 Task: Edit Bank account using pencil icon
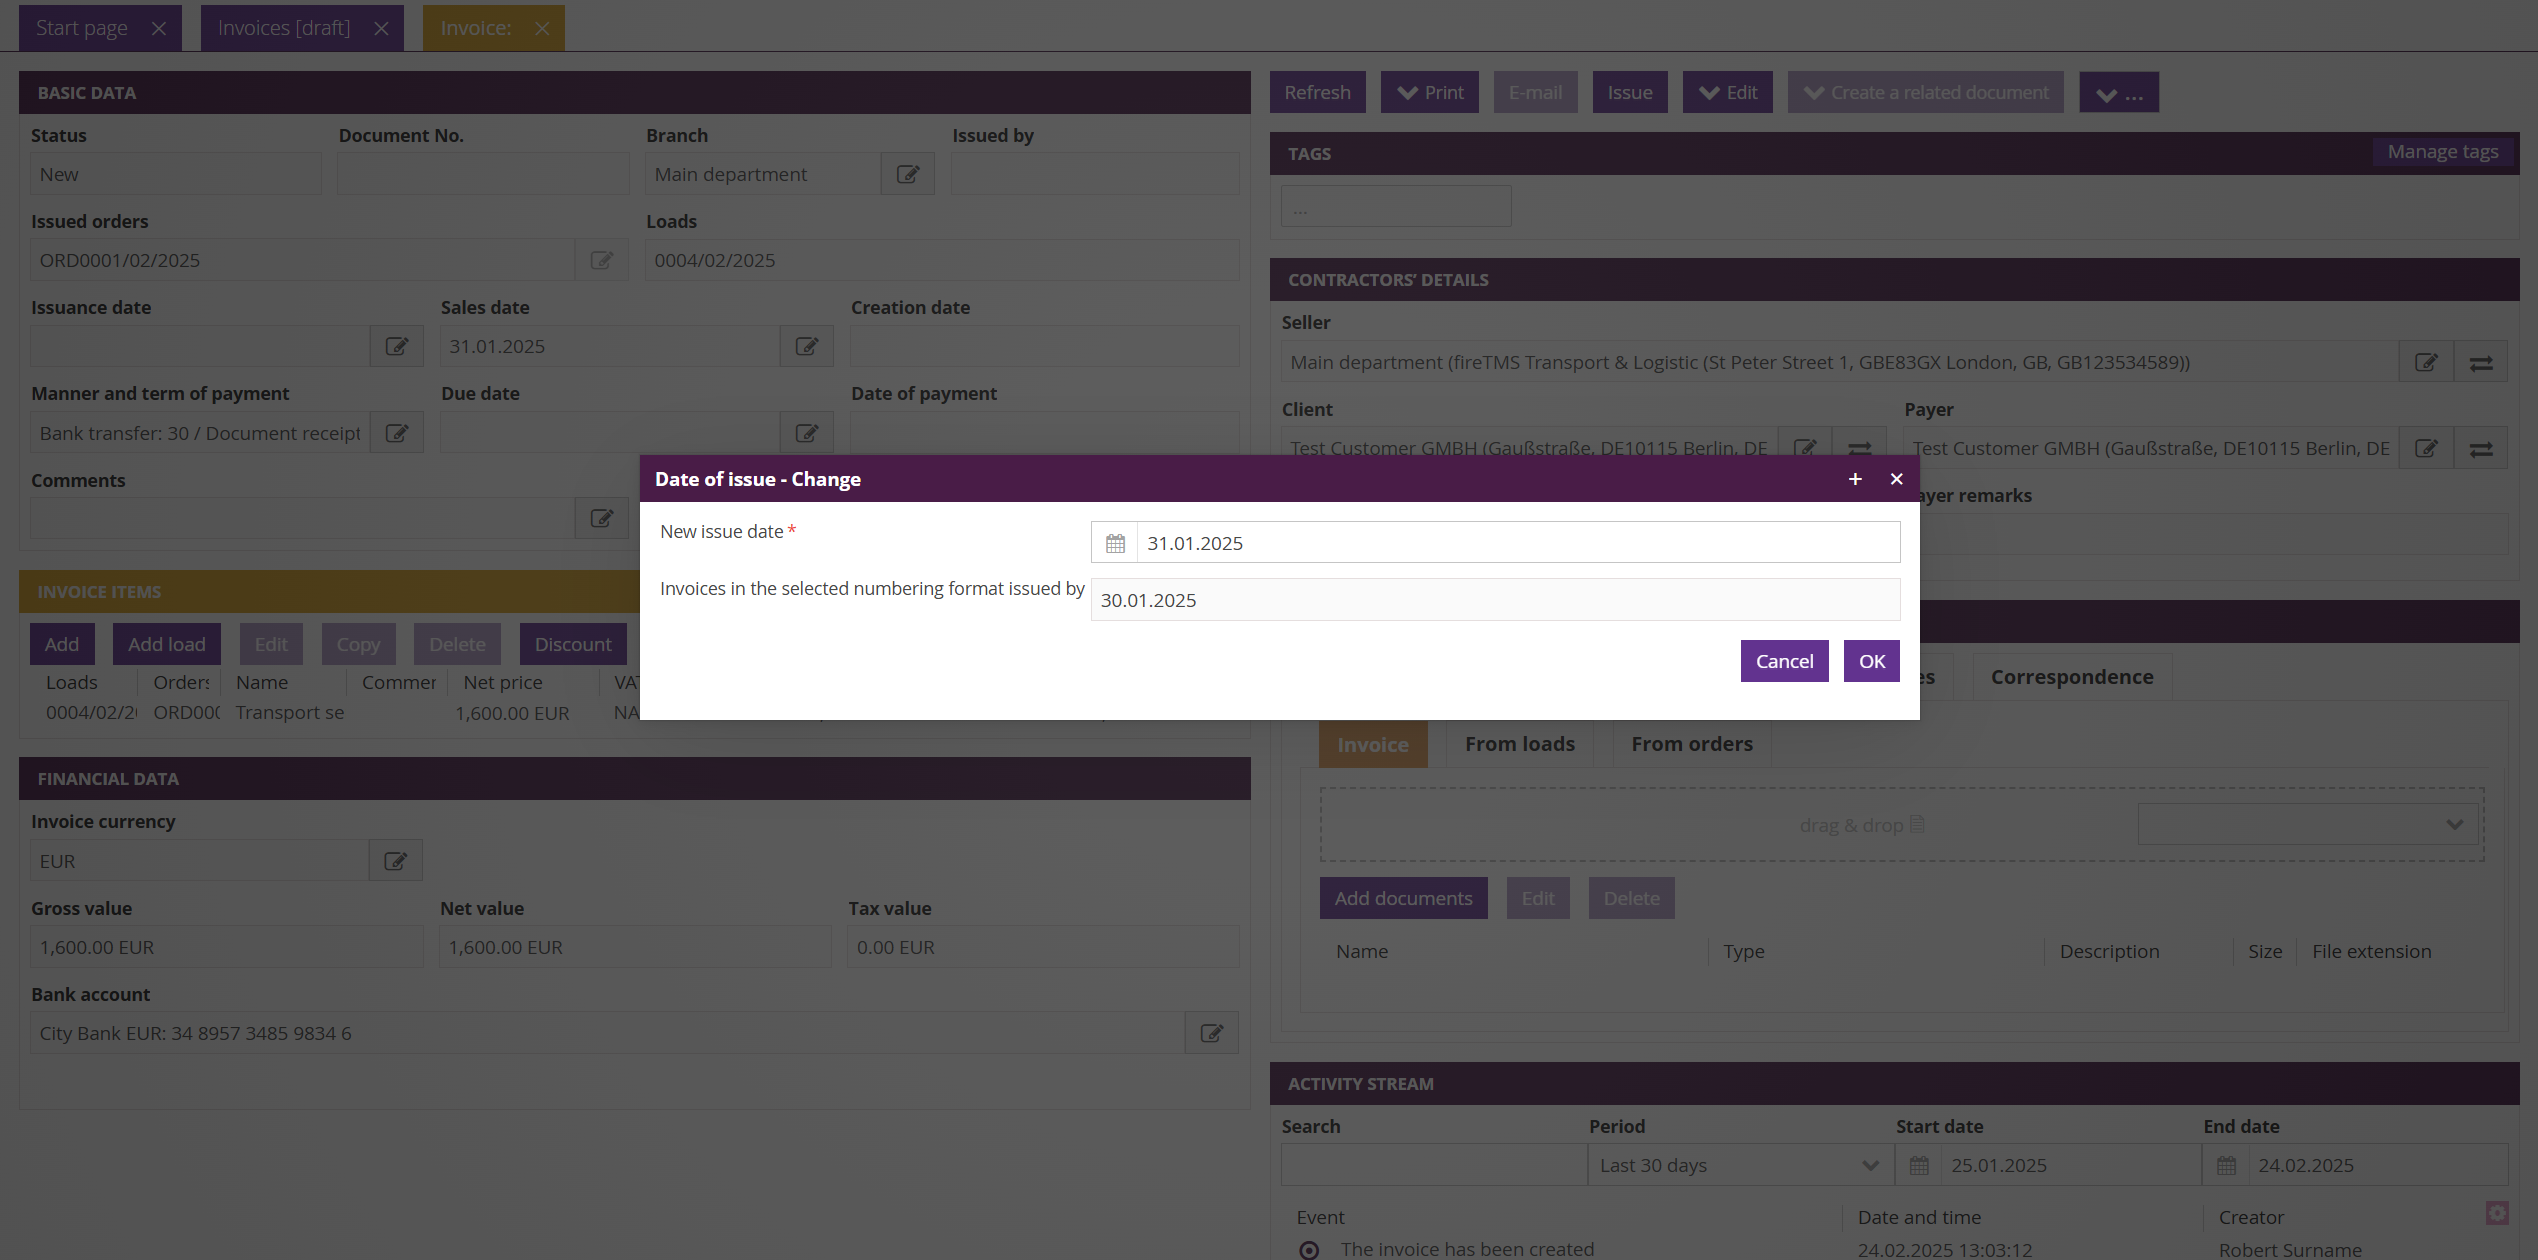pyautogui.click(x=1211, y=1033)
